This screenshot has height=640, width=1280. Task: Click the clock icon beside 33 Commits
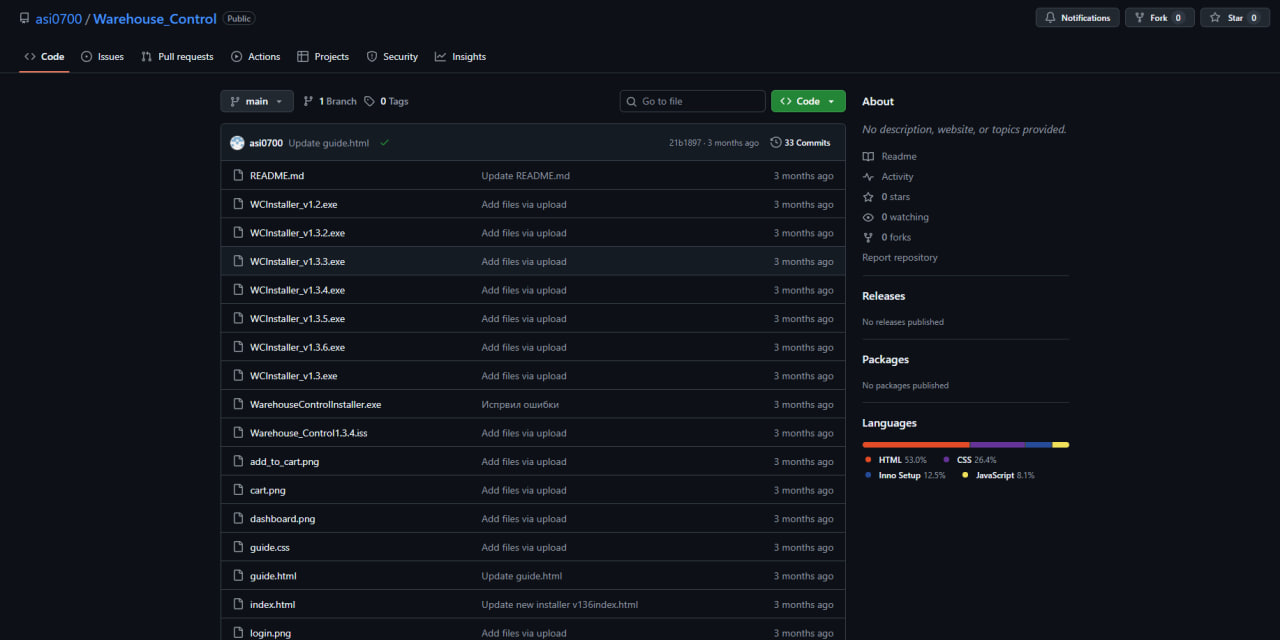(776, 143)
